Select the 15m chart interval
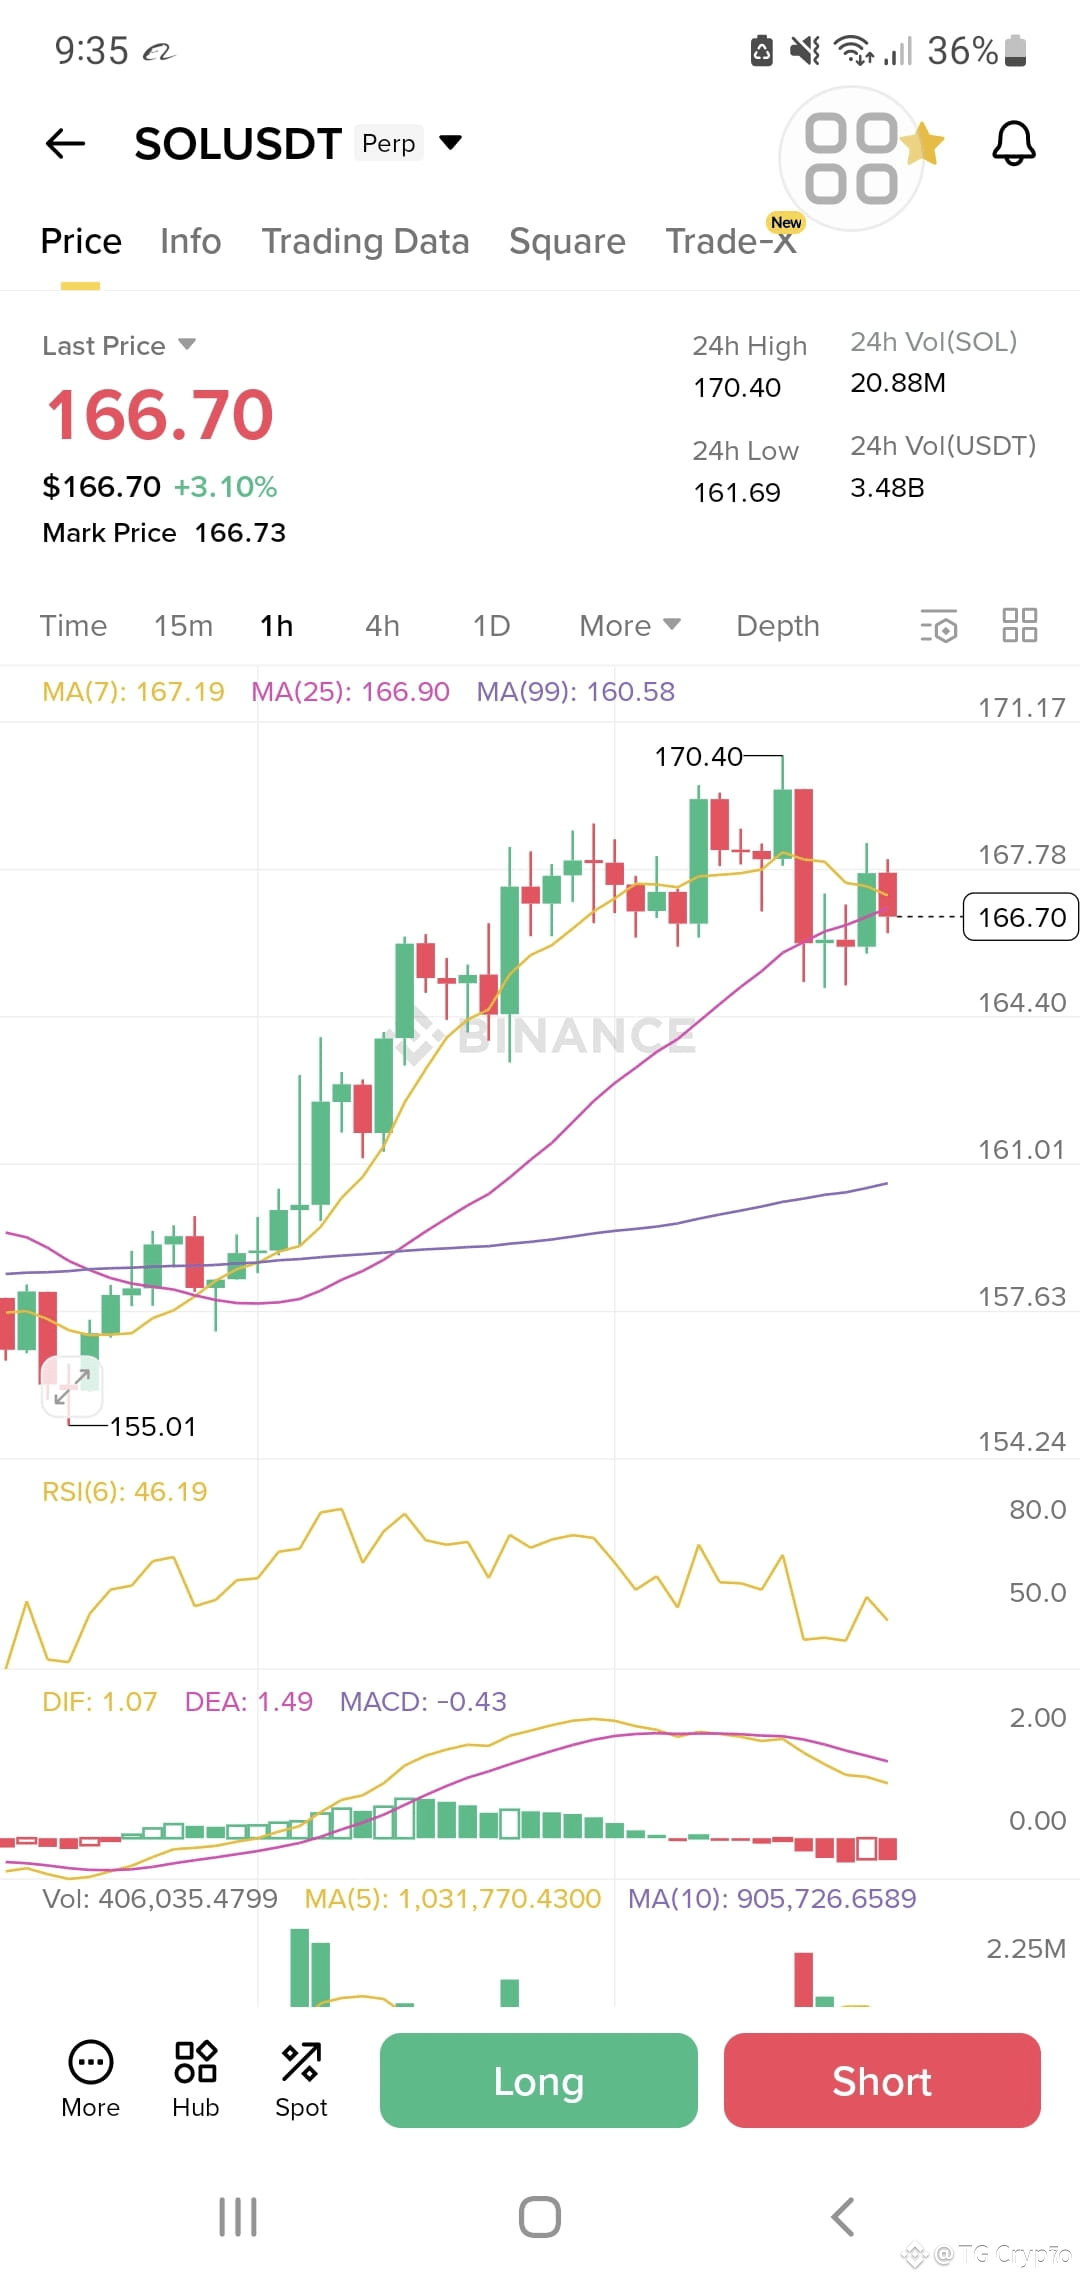Viewport: 1080px width, 2280px height. tap(183, 626)
